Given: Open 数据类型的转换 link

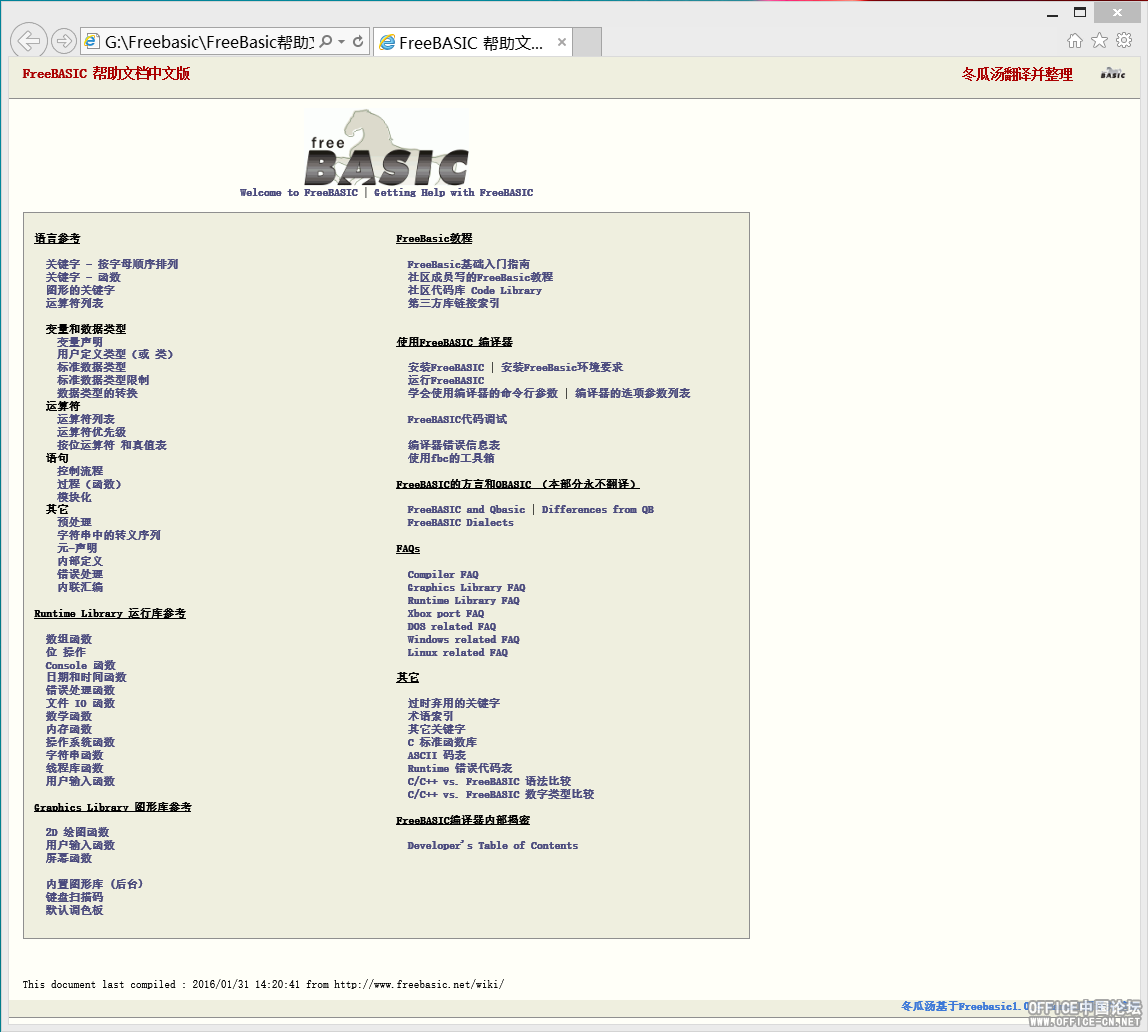Looking at the screenshot, I should click(97, 393).
